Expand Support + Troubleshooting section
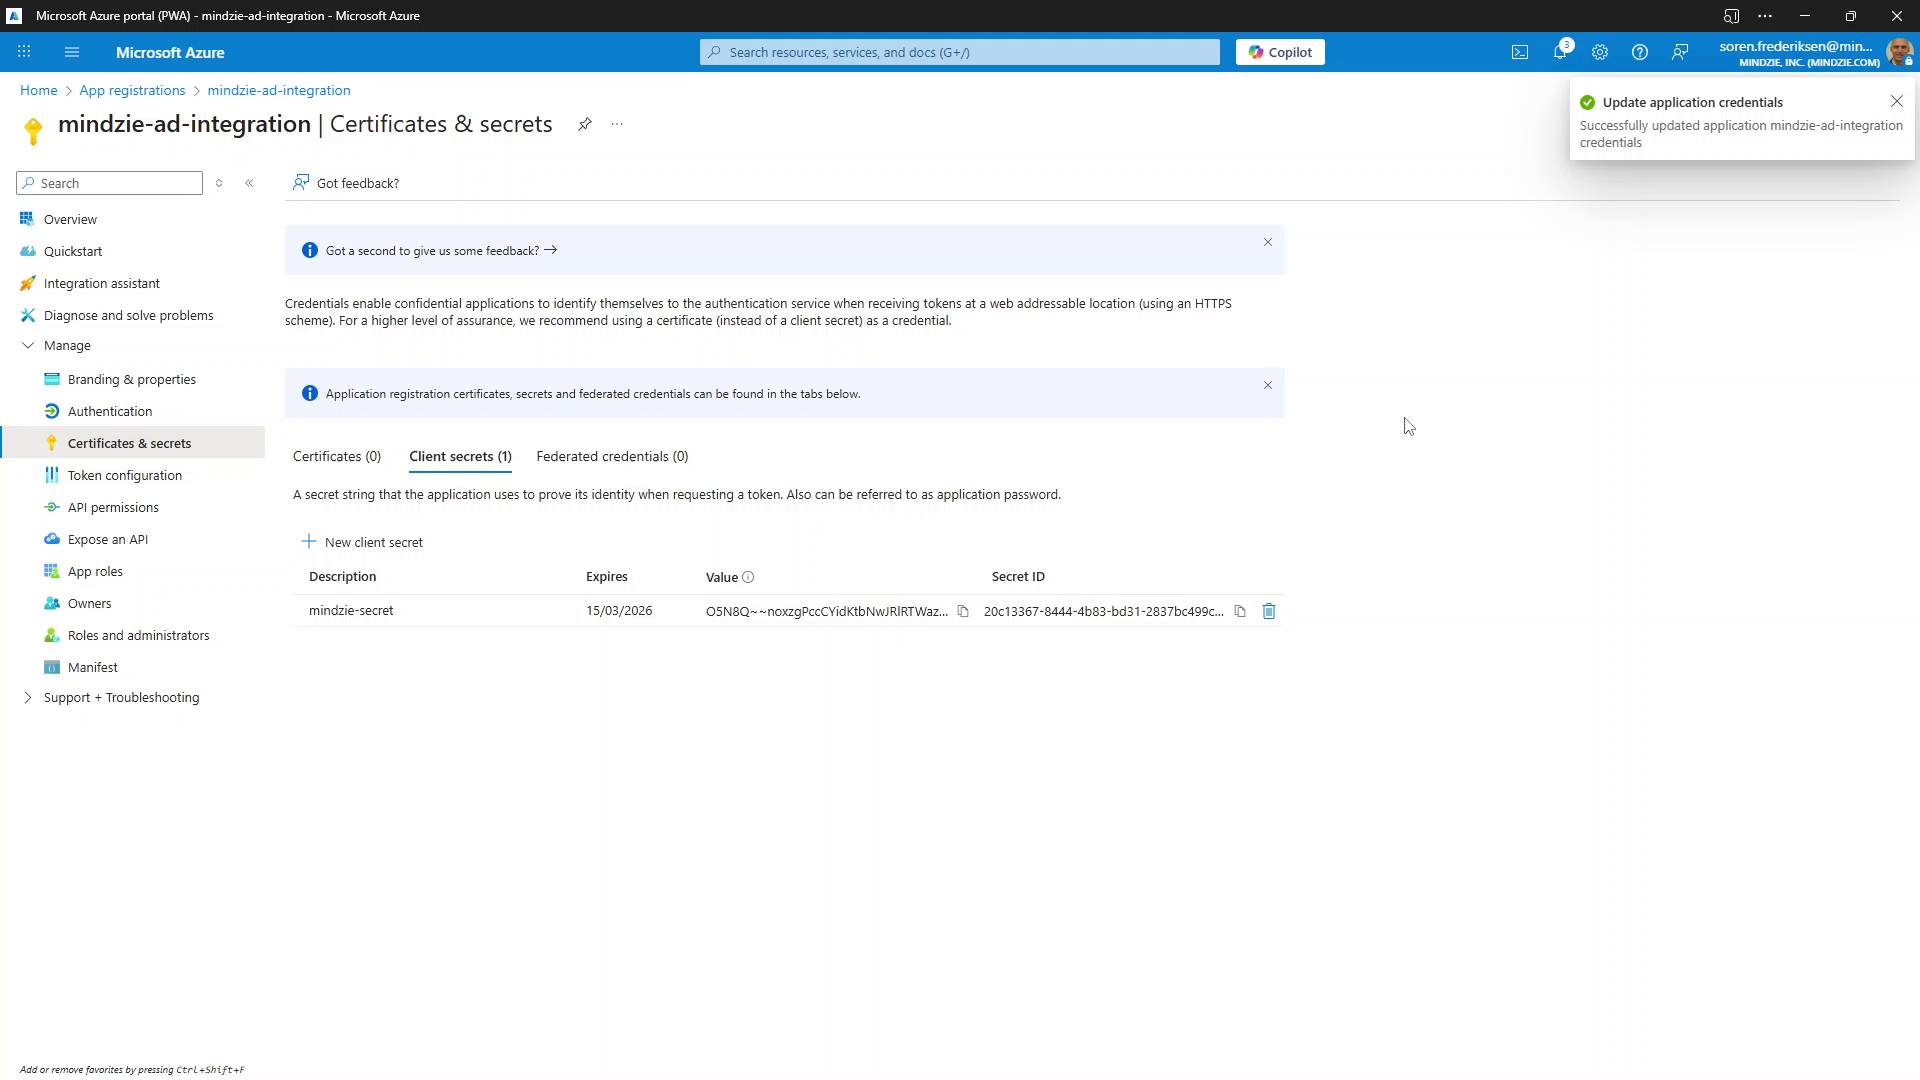The width and height of the screenshot is (1920, 1080). pos(28,697)
